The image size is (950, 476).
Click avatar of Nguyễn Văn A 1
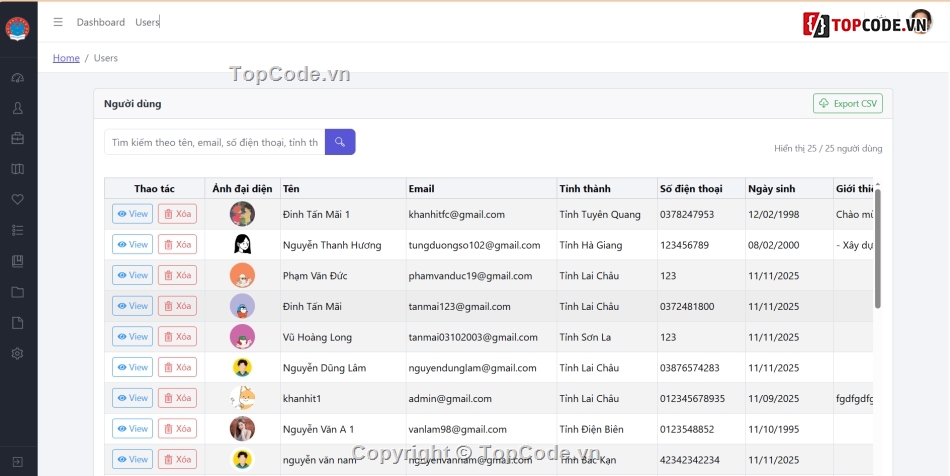(x=242, y=429)
